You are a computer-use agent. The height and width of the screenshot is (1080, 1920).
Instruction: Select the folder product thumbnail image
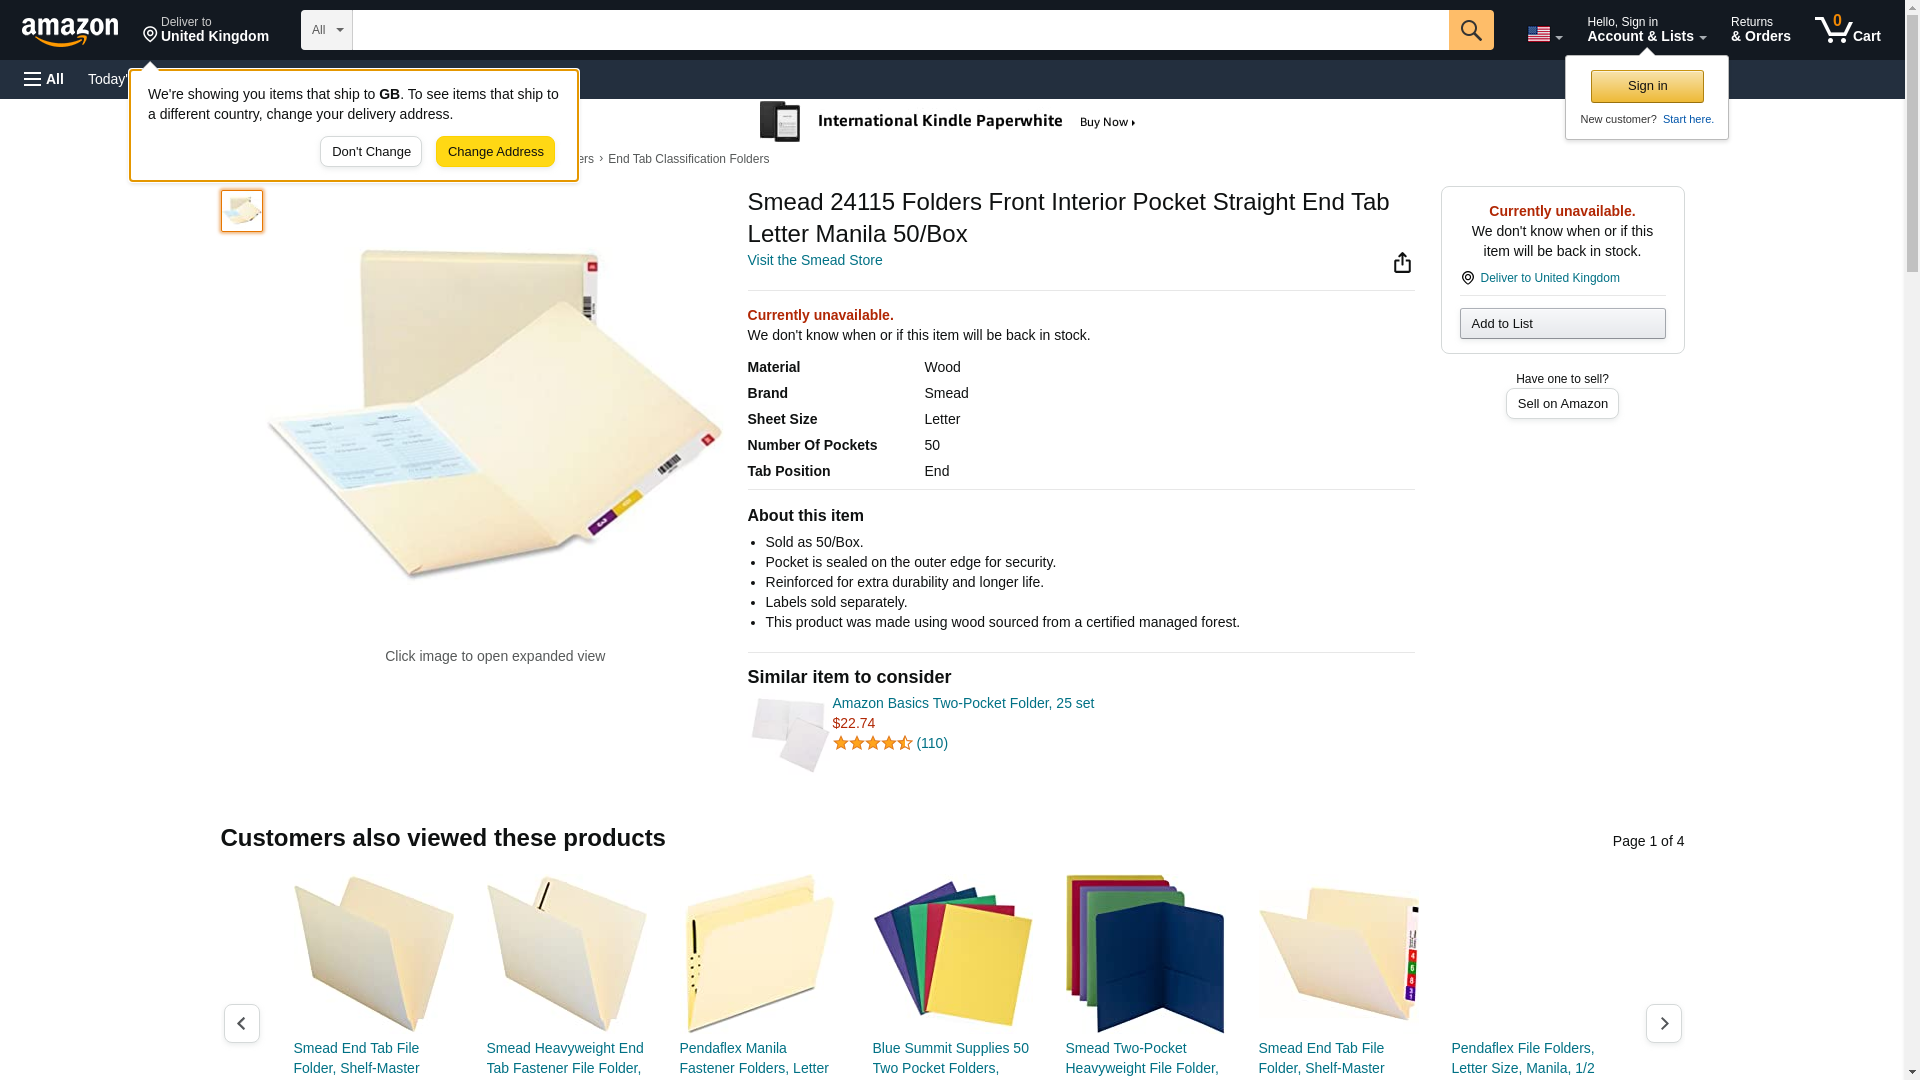242,211
